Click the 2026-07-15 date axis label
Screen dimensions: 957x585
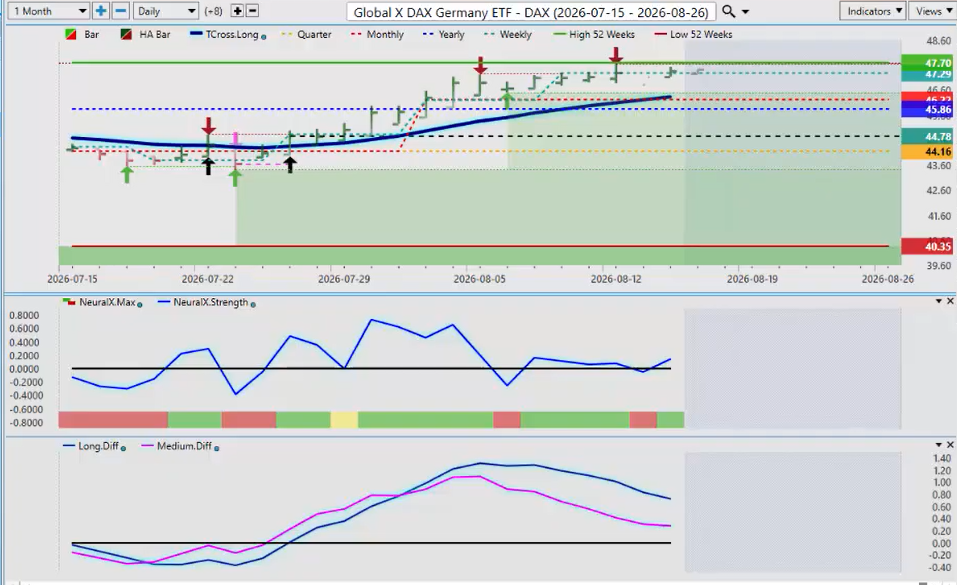tap(72, 279)
